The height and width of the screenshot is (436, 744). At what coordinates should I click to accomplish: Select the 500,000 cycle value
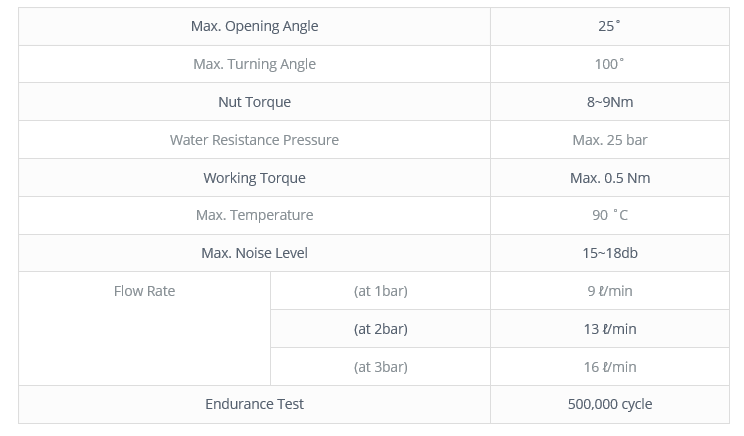[x=610, y=404]
